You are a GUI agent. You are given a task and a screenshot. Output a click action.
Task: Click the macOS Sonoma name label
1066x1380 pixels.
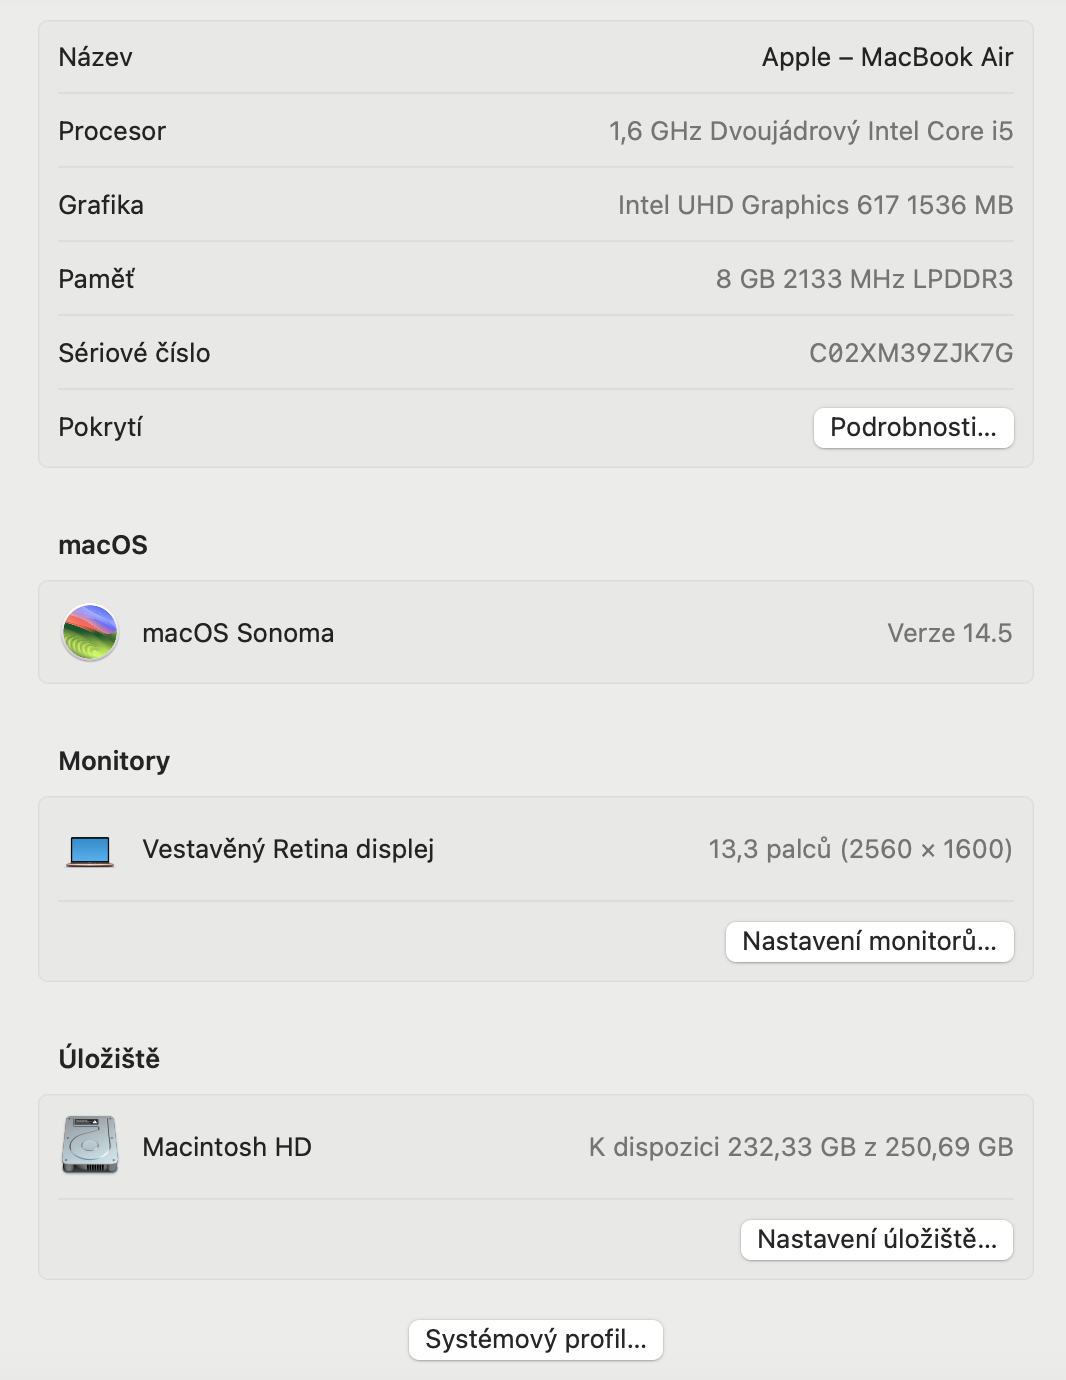(x=238, y=633)
